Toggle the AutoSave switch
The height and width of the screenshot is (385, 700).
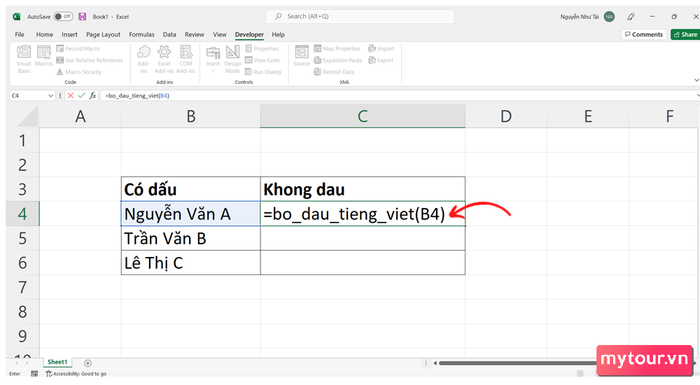tap(63, 17)
